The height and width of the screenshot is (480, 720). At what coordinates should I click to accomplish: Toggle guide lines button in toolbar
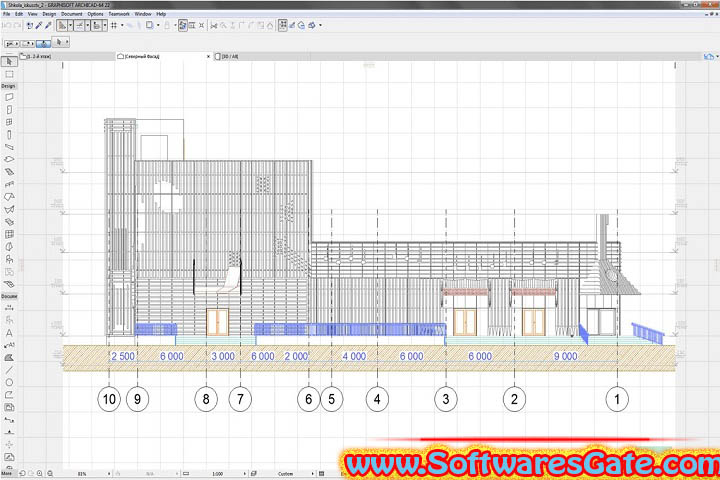pos(62,26)
